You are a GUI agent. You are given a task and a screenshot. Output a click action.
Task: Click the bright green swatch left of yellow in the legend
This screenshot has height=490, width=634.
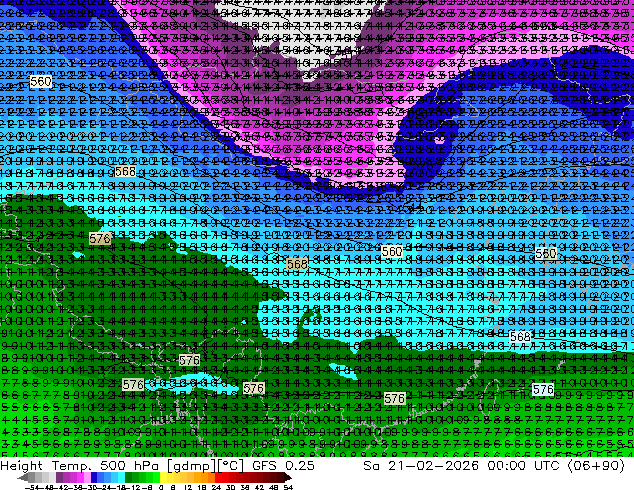[x=156, y=477]
